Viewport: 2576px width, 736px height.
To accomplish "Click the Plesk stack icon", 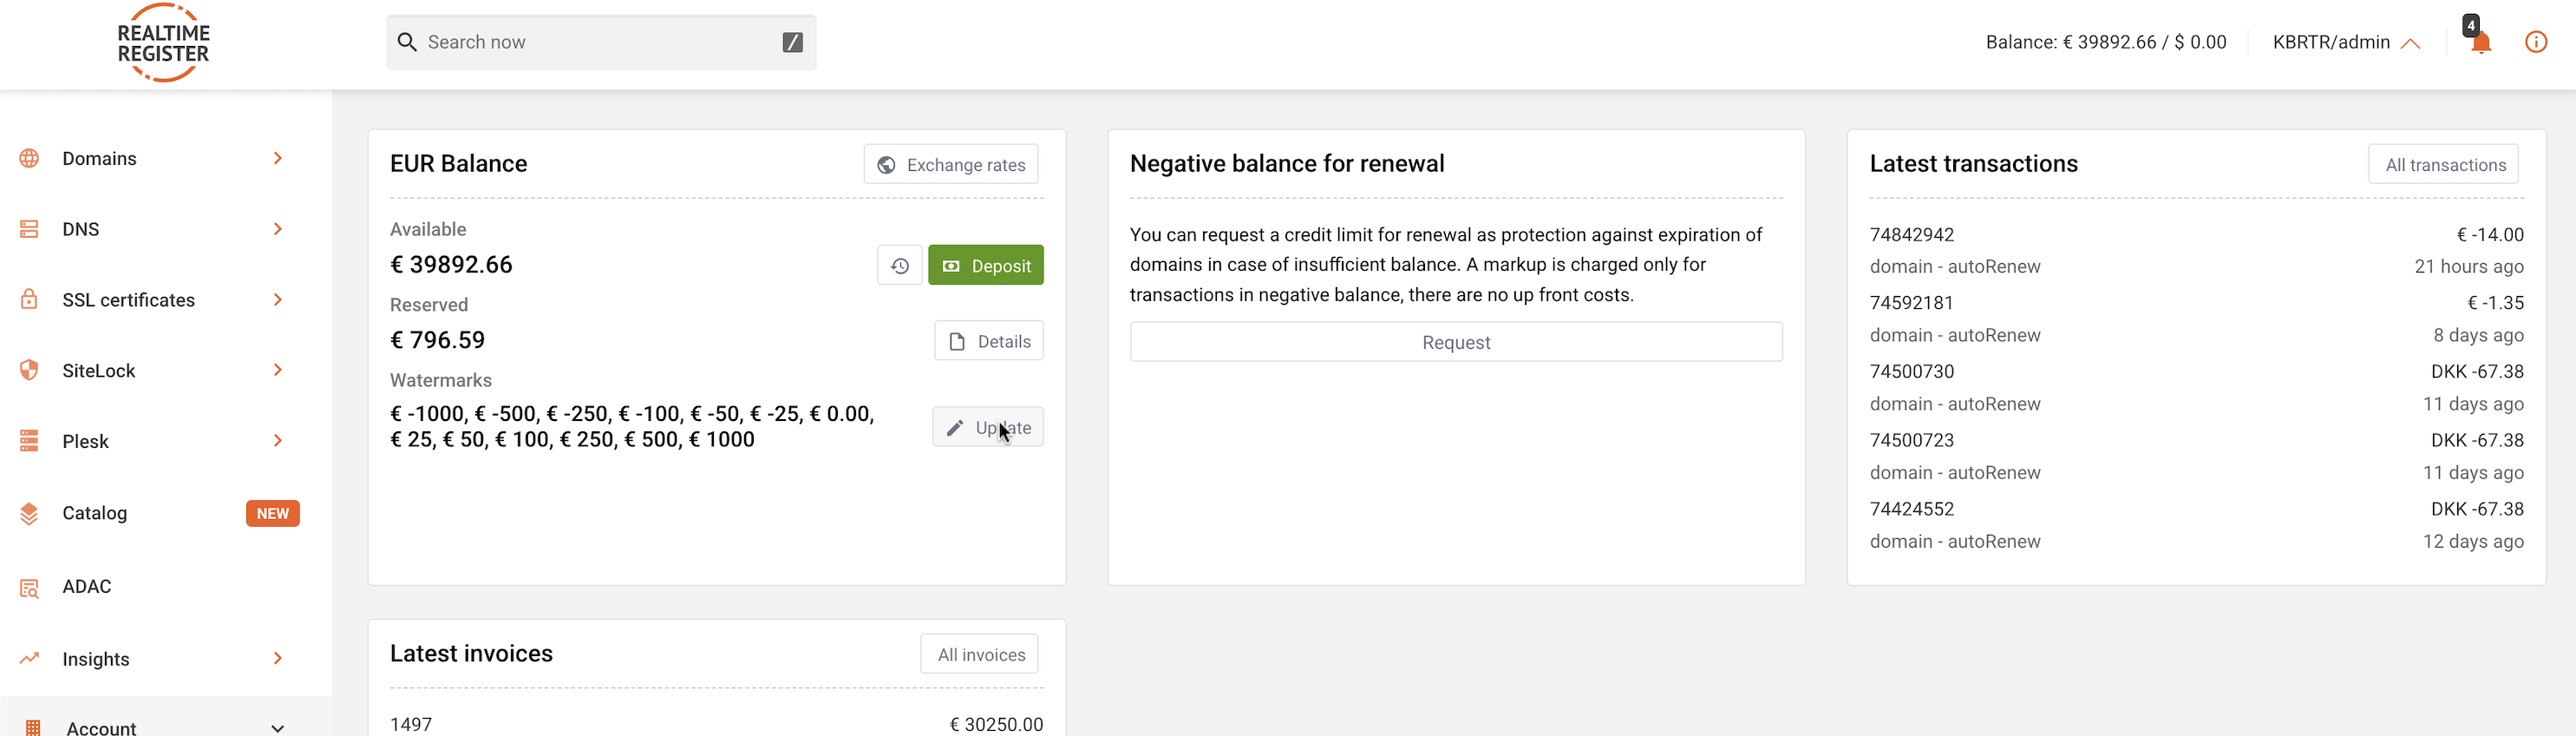I will coord(29,441).
